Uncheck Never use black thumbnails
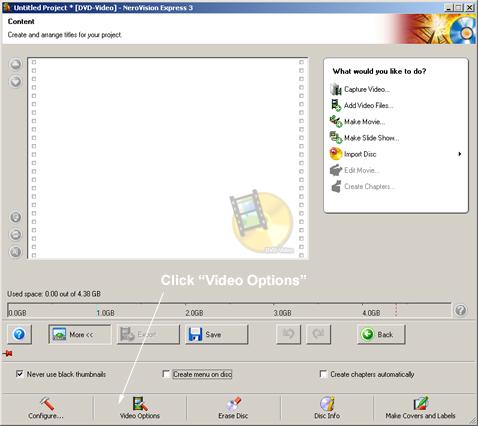Screen dimensions: 478x426 20,374
